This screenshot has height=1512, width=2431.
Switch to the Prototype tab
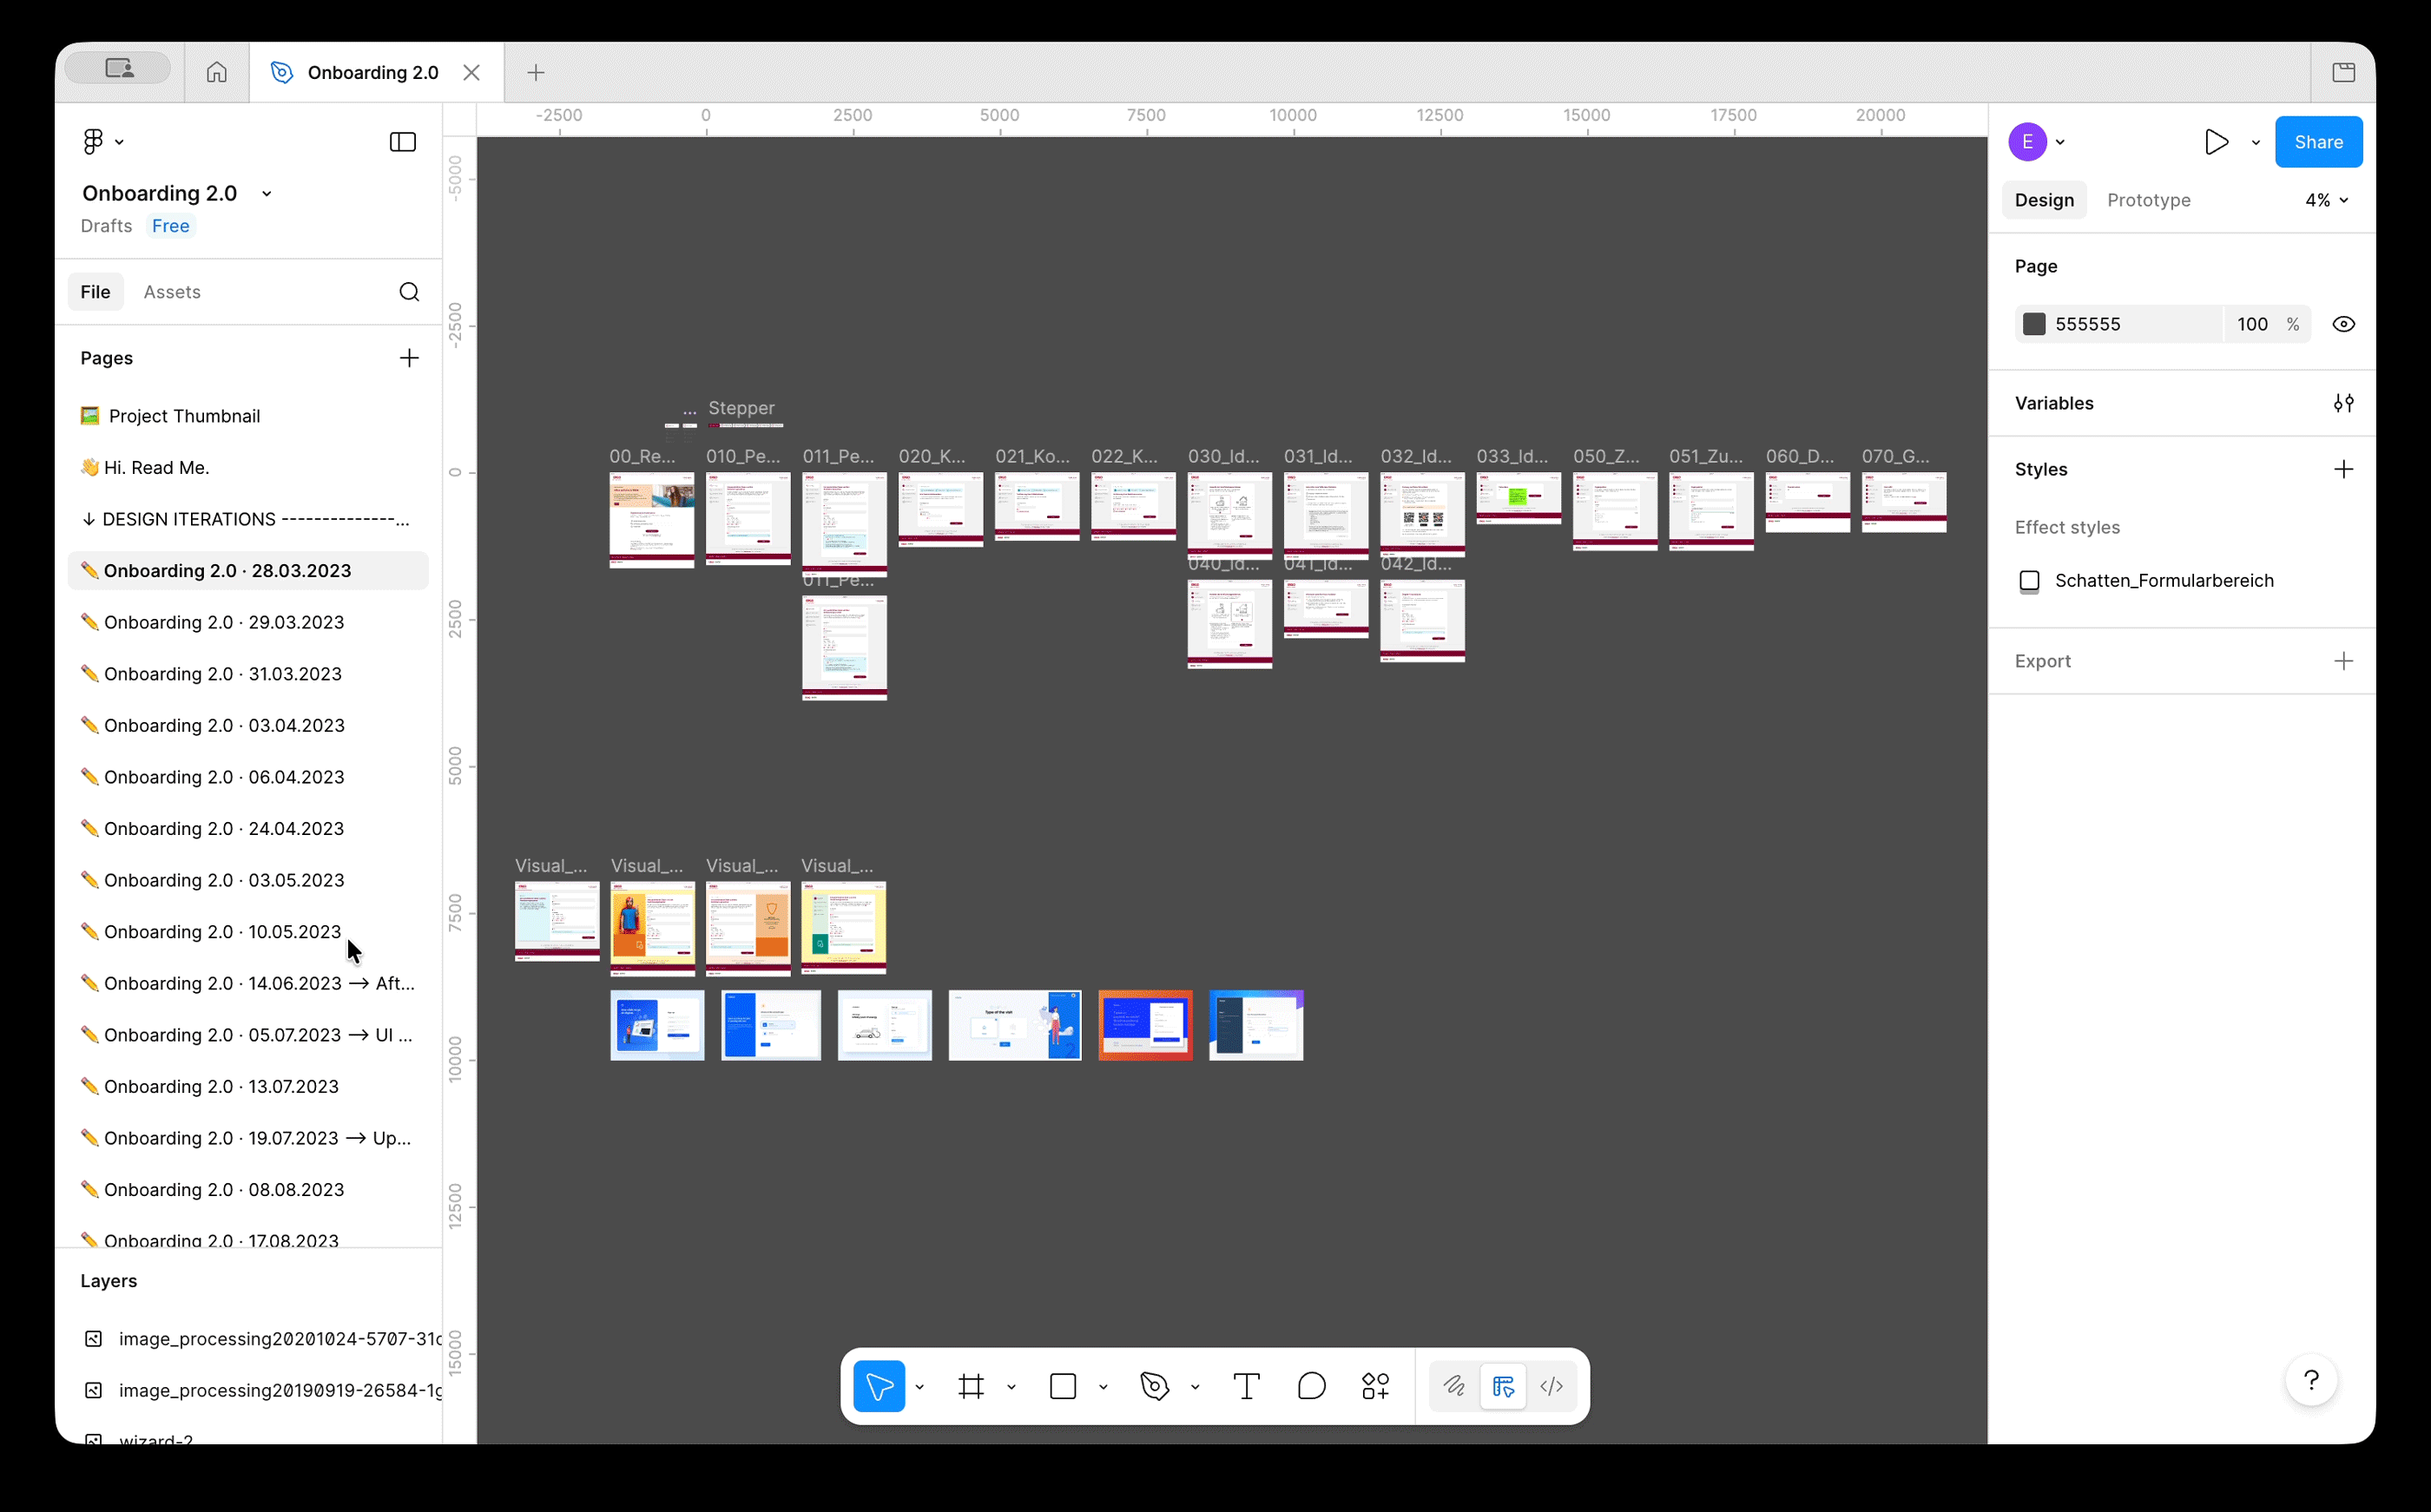pos(2148,199)
